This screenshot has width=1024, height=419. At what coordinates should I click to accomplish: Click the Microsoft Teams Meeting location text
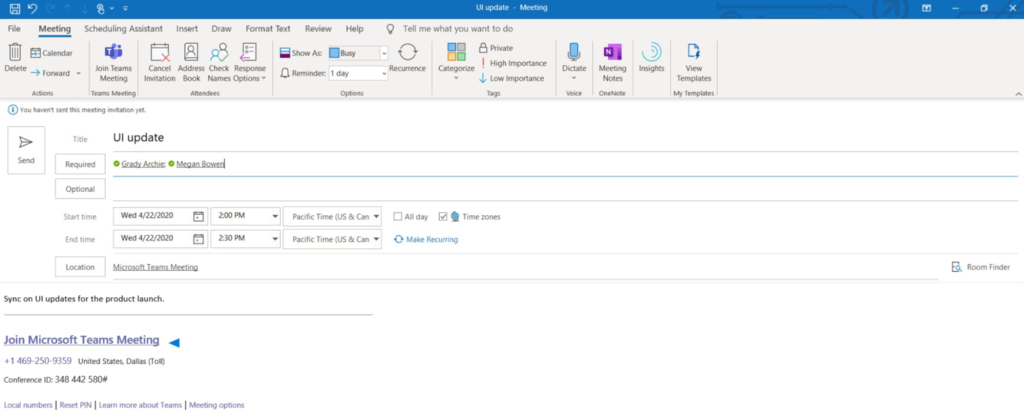pos(155,267)
